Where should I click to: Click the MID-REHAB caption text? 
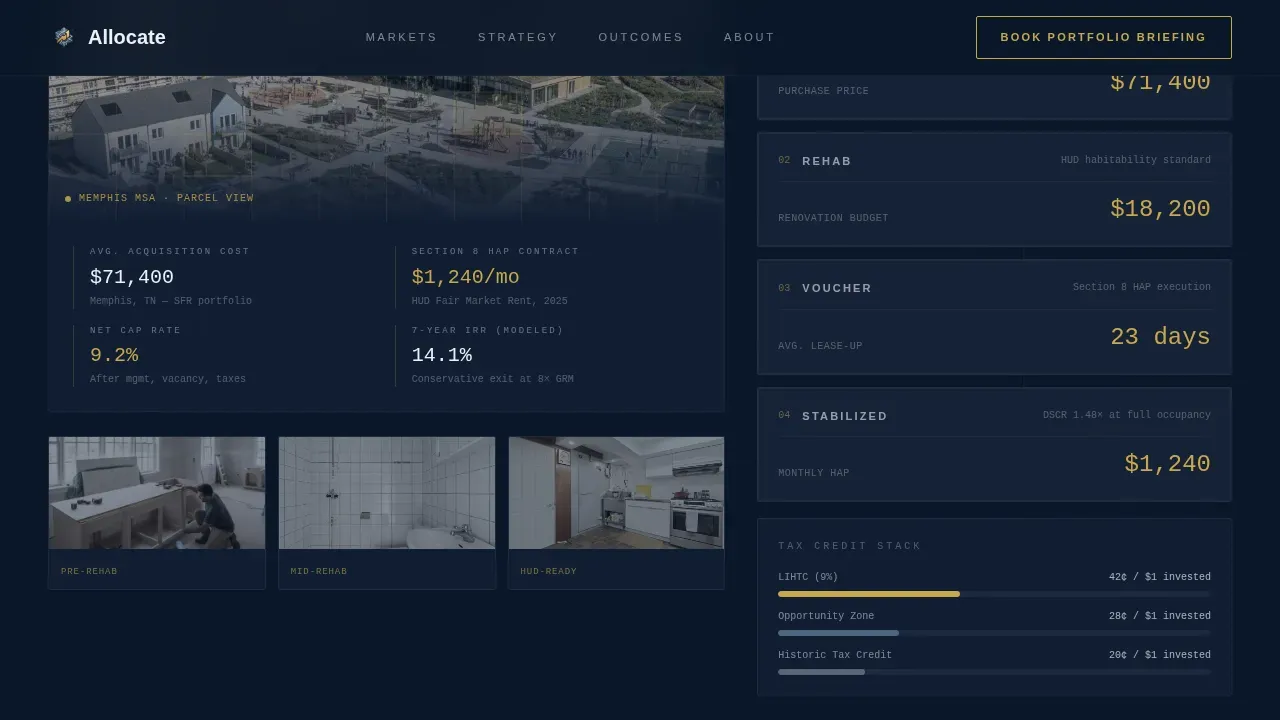319,572
